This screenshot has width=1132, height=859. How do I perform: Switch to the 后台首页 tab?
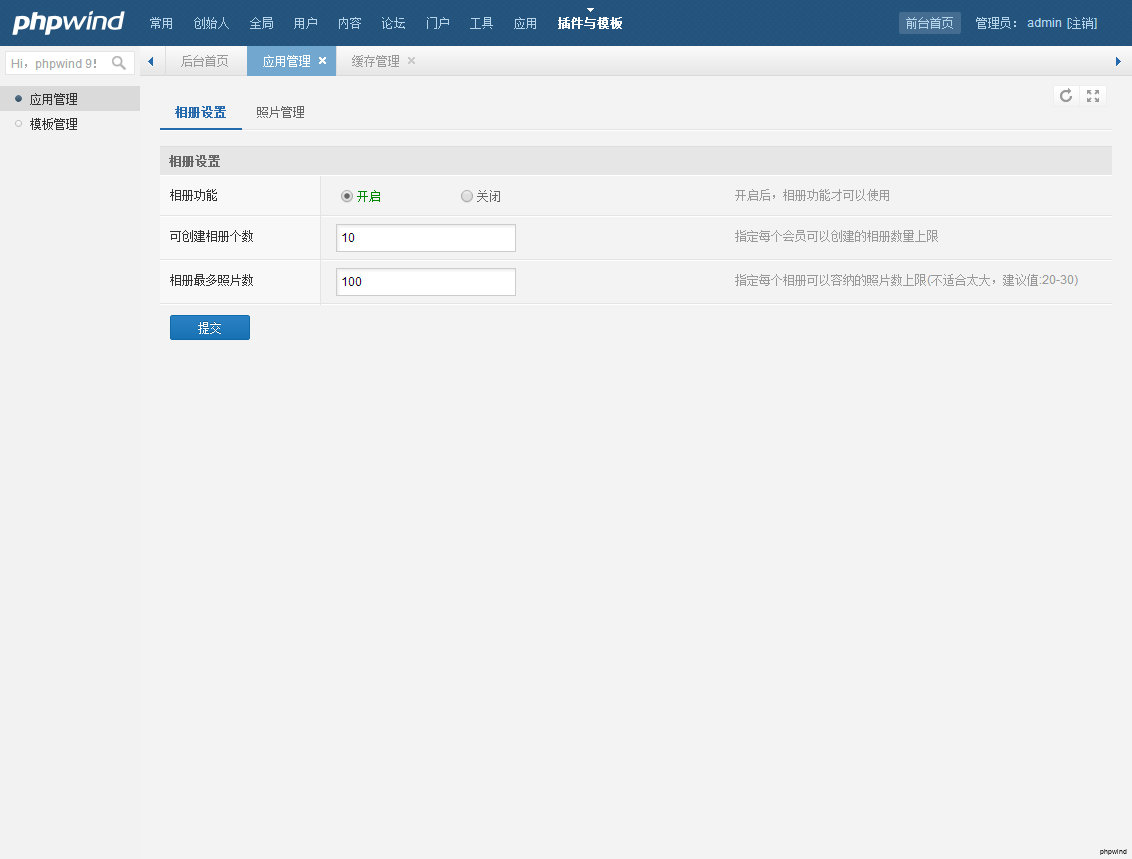[204, 61]
